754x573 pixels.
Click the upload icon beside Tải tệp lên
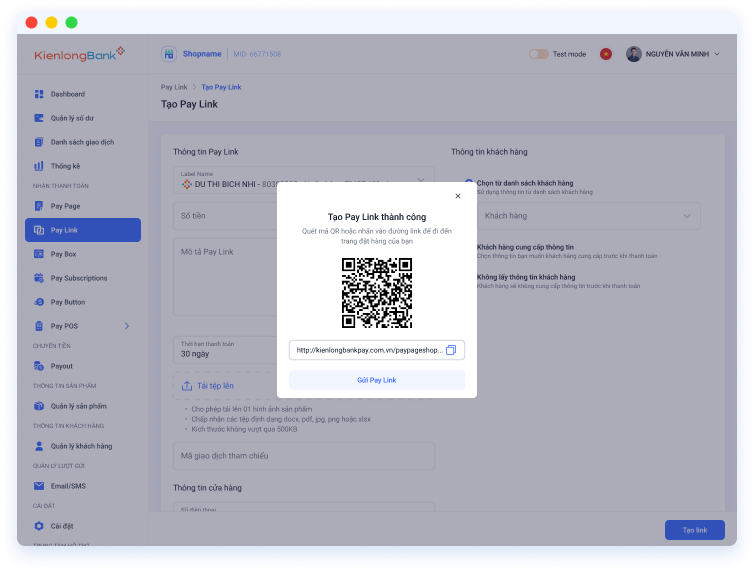(x=187, y=386)
